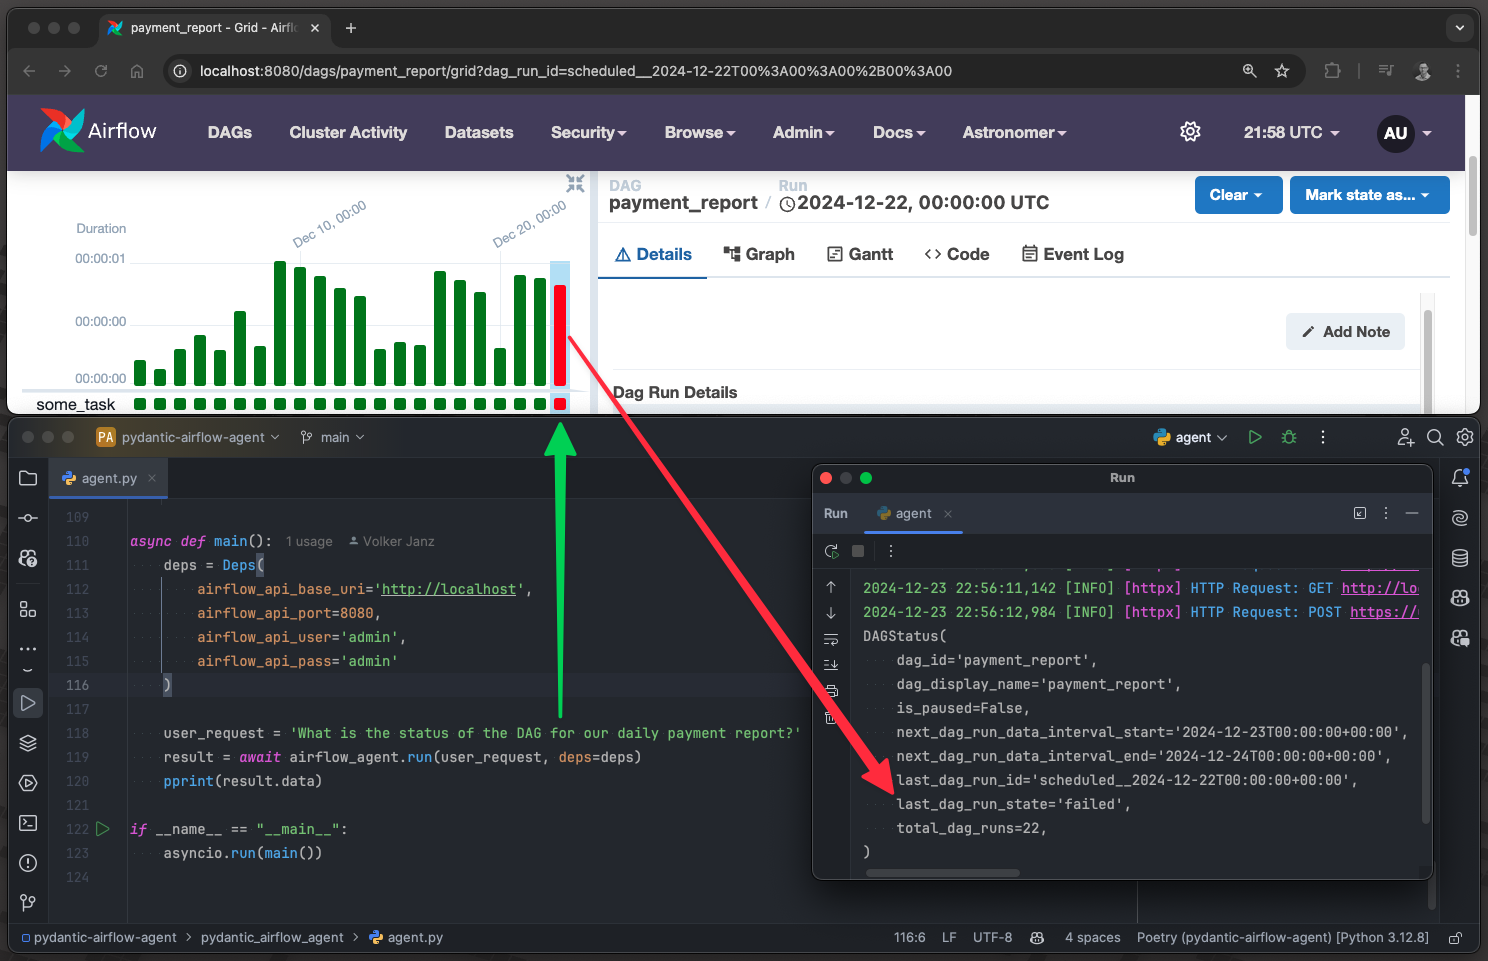The image size is (1488, 961).
Task: Open the main branch dropdown
Action: [331, 437]
